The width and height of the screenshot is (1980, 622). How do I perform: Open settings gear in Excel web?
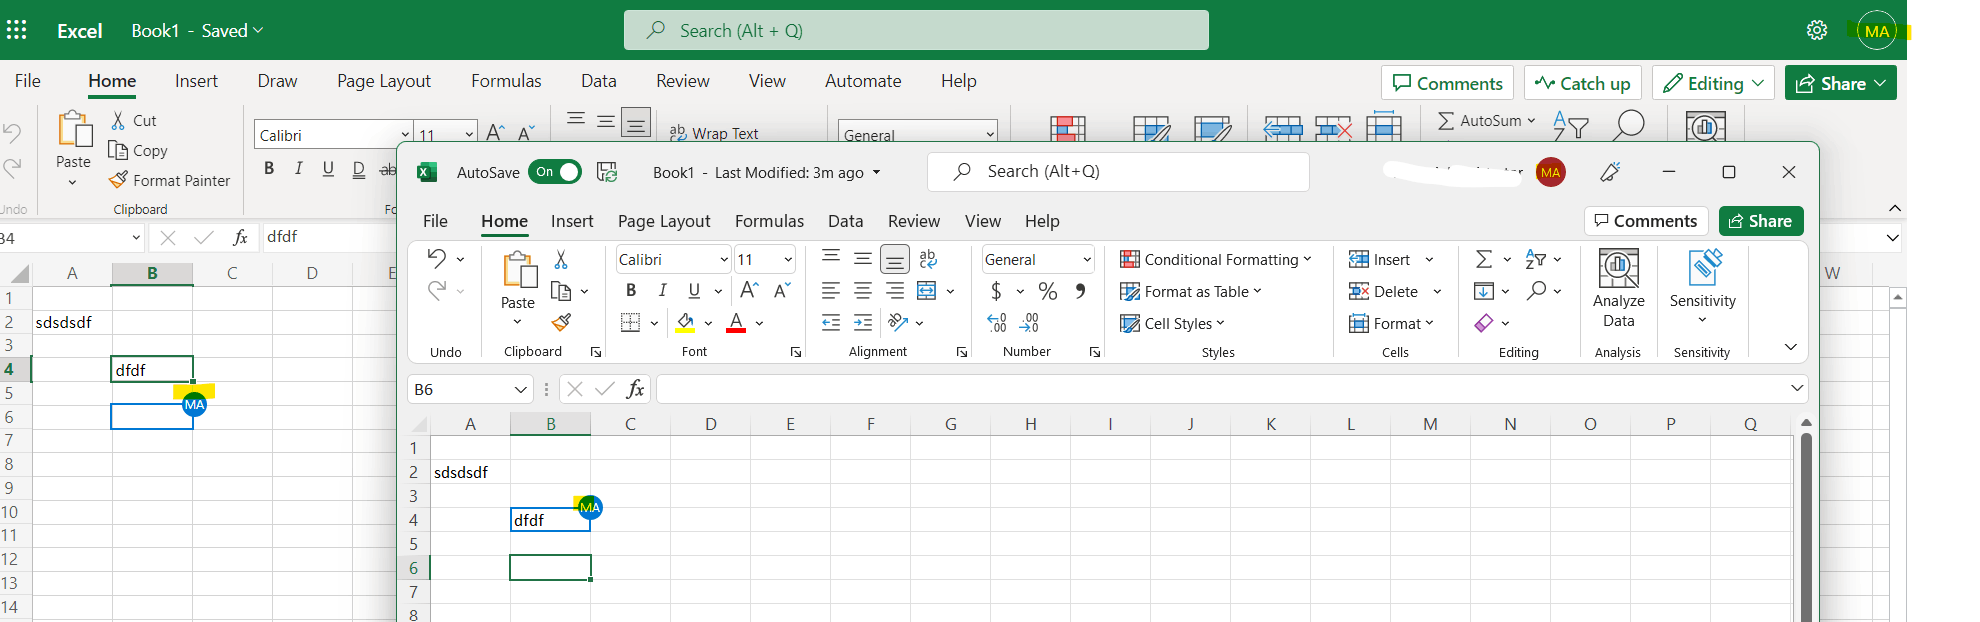1817,30
